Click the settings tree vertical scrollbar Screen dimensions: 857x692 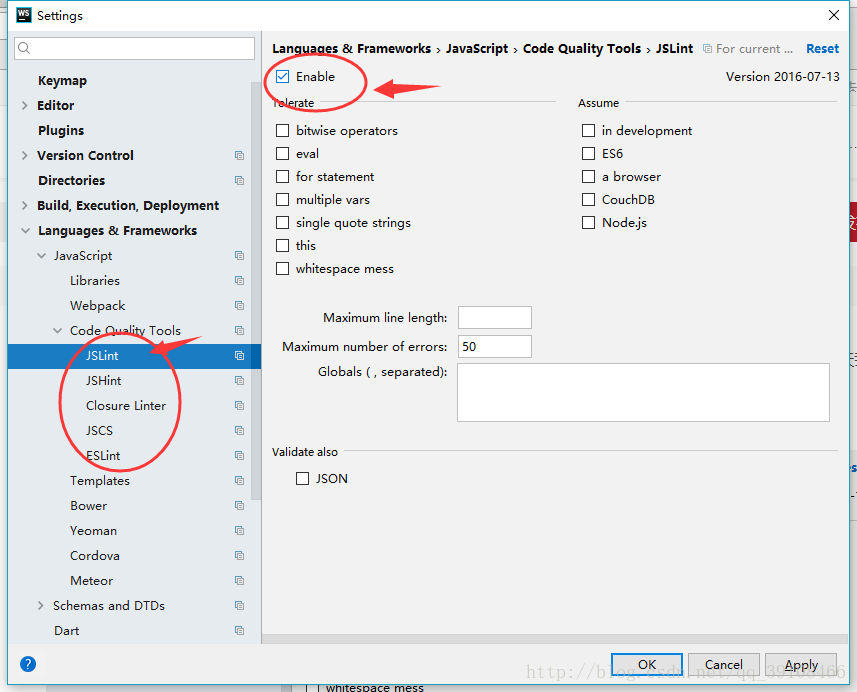256,290
